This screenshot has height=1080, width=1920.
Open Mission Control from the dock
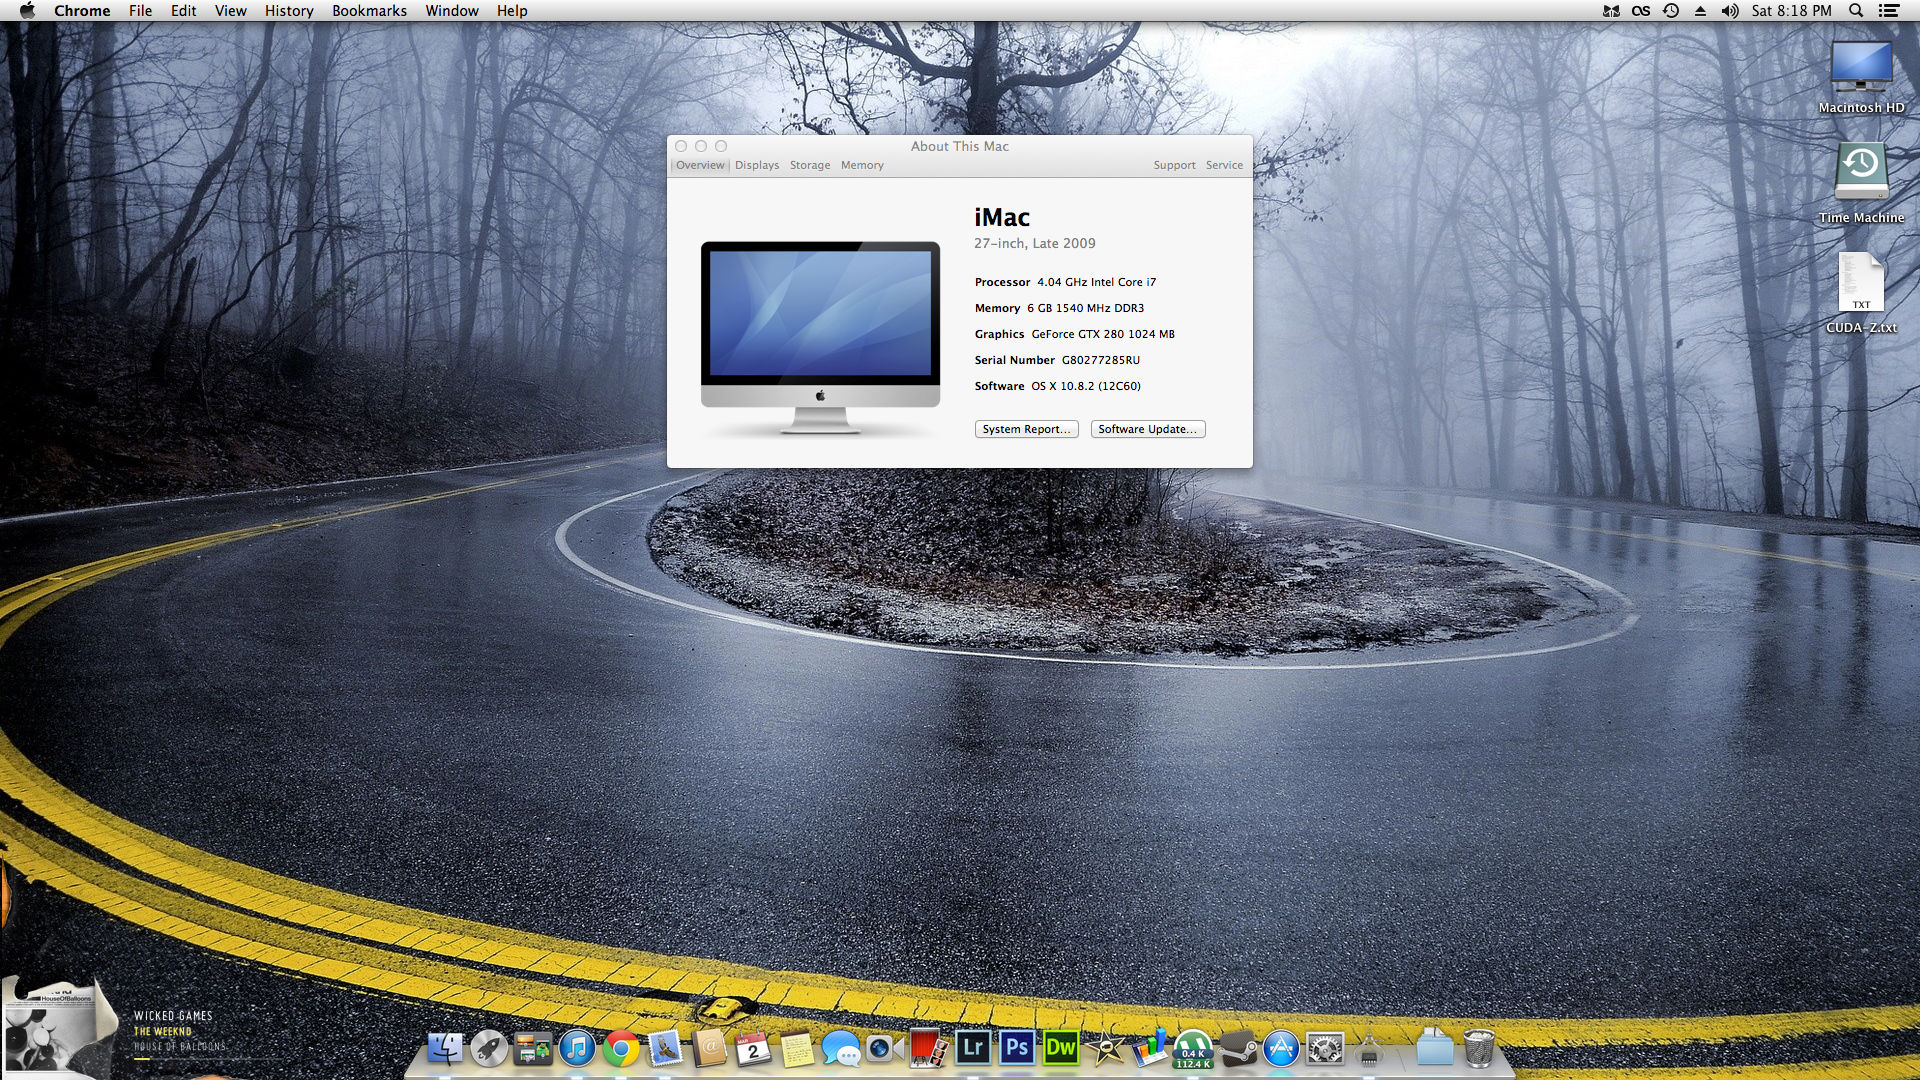point(533,1048)
